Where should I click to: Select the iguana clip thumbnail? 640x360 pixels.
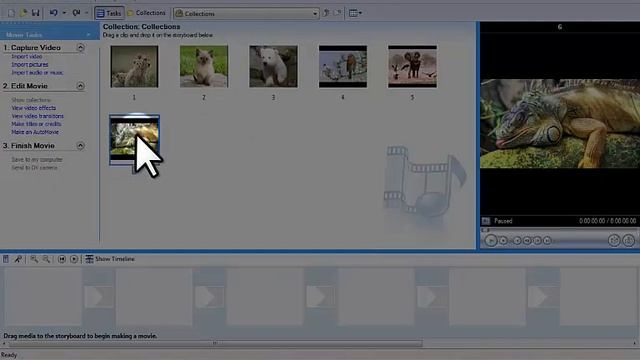coord(135,140)
